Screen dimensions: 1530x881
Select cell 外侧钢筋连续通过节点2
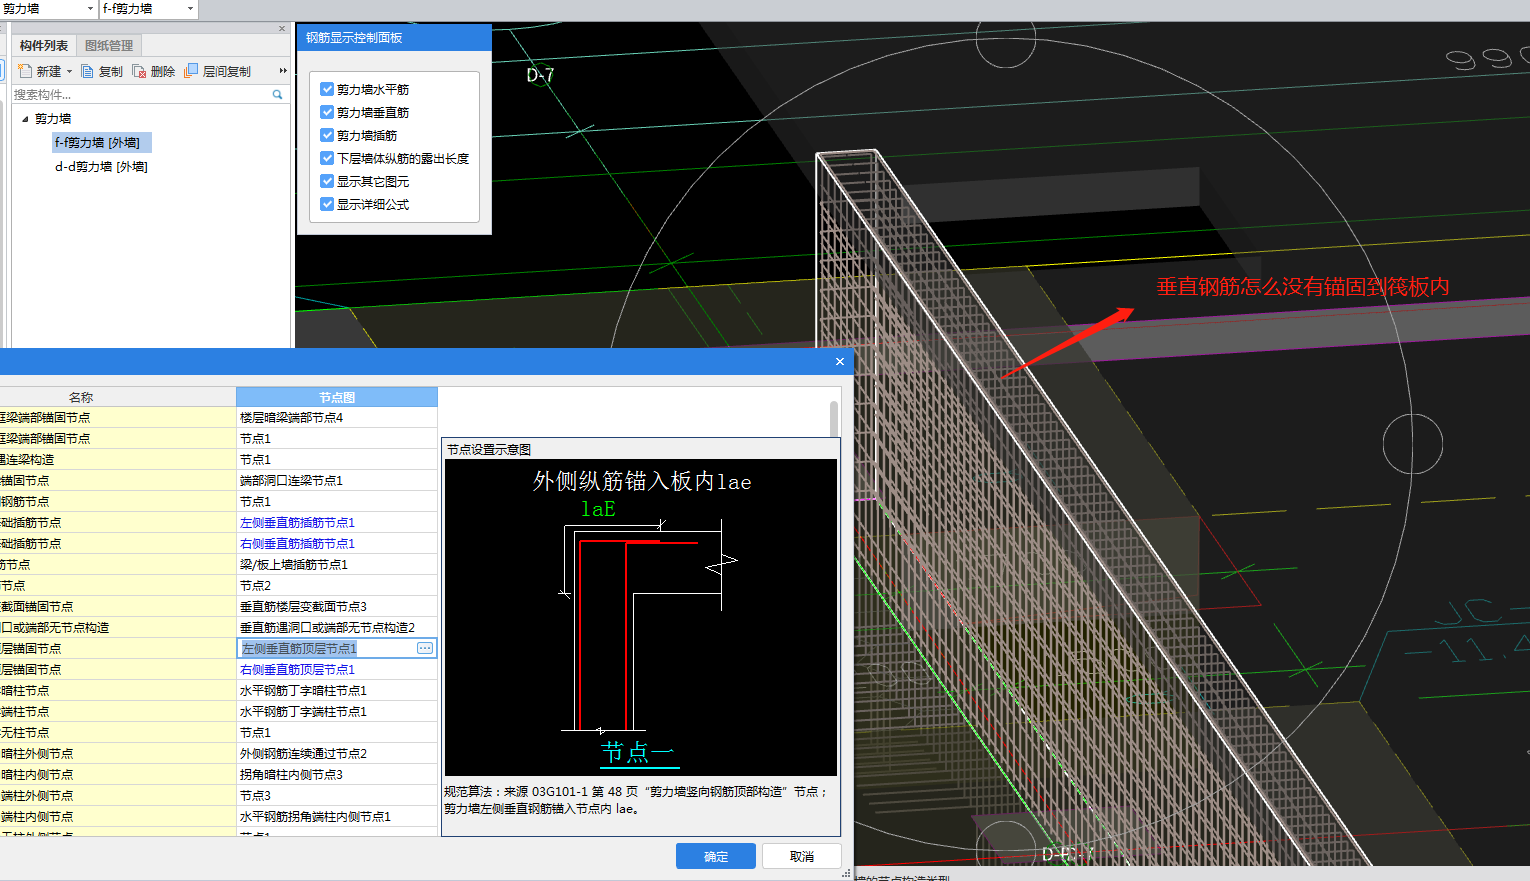[337, 754]
